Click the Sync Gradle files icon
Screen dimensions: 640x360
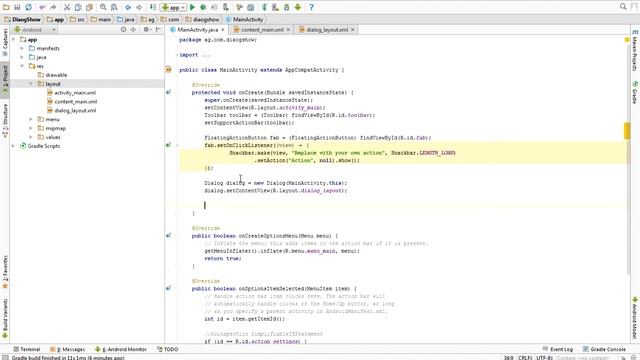264,7
